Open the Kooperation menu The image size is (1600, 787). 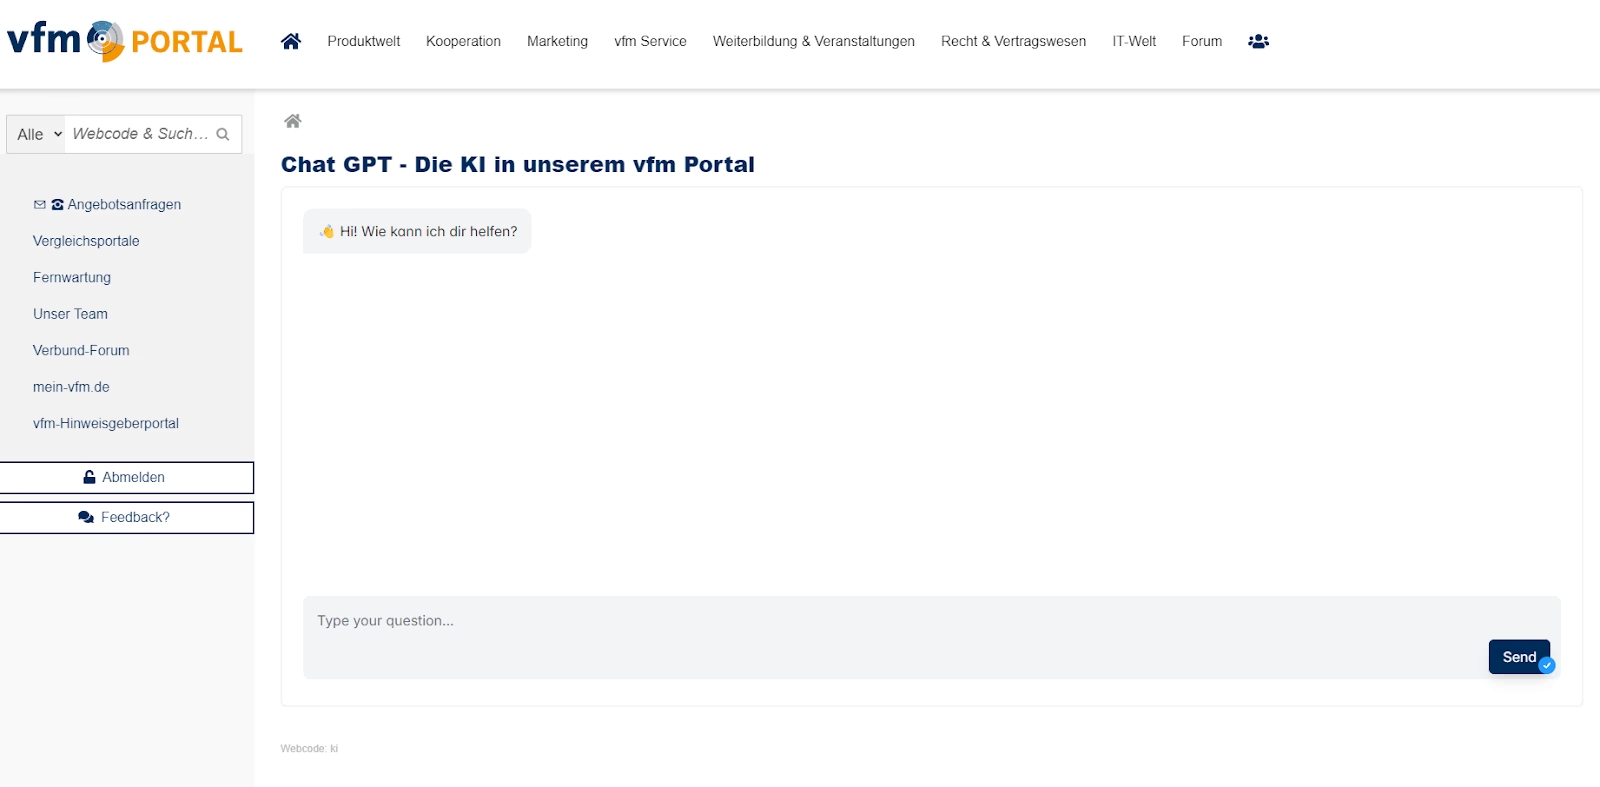pos(463,41)
